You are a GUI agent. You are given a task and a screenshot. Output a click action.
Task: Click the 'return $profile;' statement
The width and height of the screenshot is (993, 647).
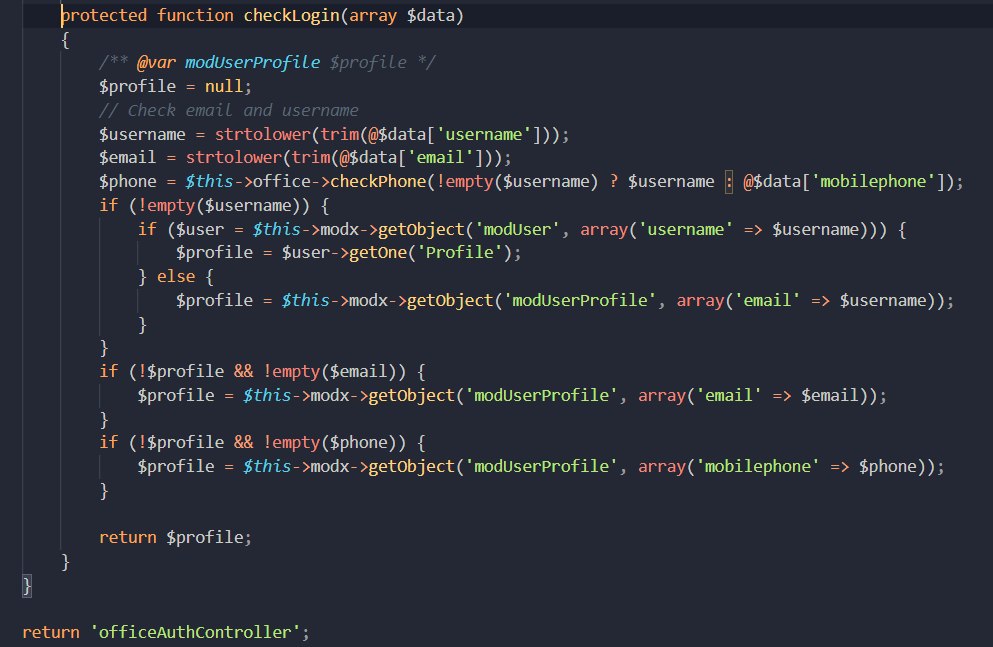(175, 537)
